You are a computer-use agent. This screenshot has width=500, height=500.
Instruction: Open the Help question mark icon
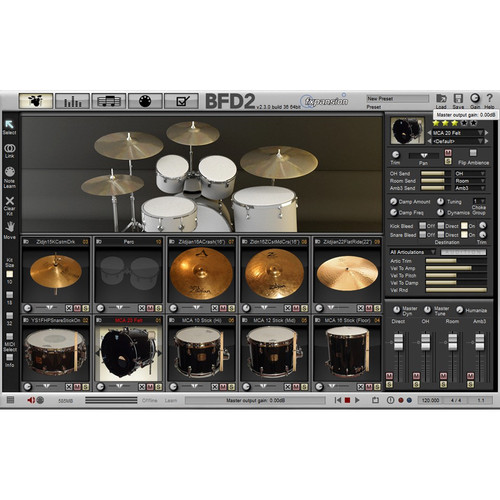click(489, 98)
